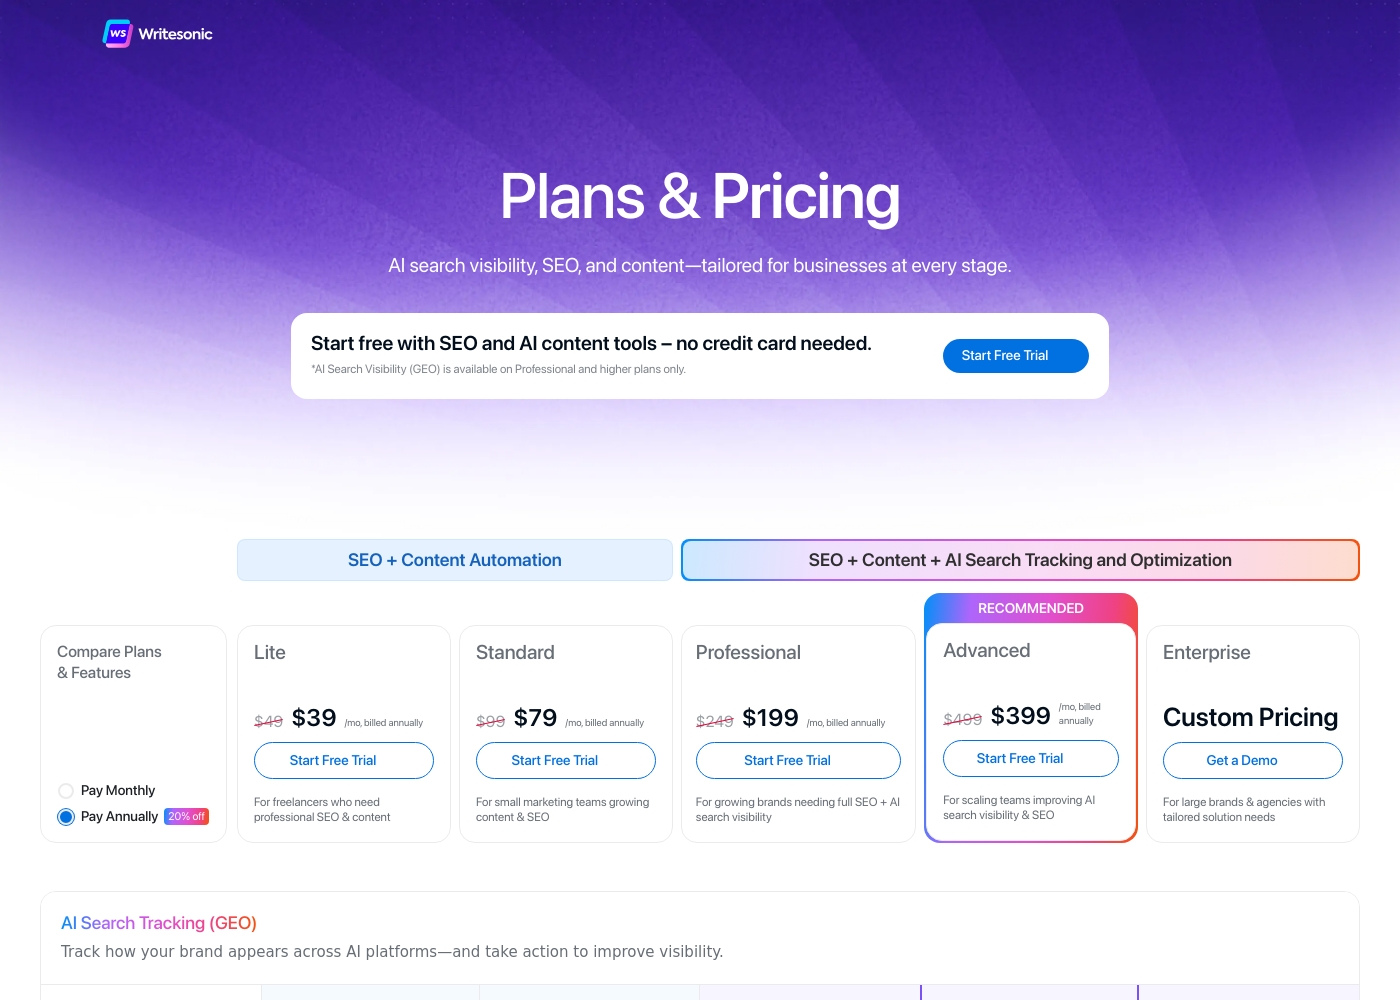Viewport: 1400px width, 1000px height.
Task: Click the Writesonic brand name text
Action: tap(175, 34)
